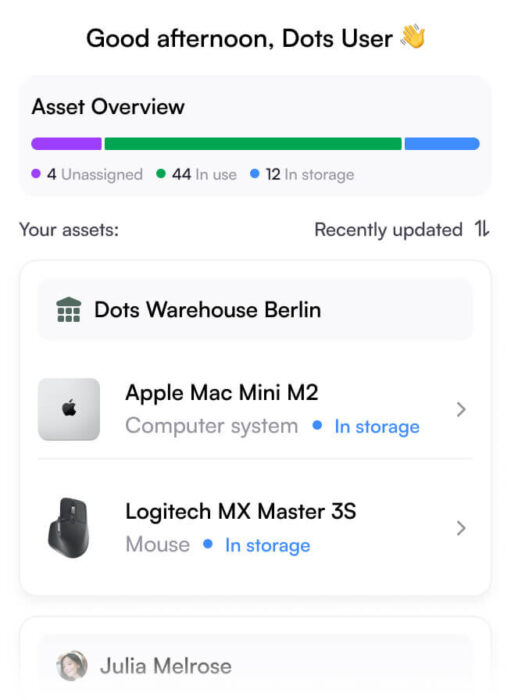Viewport: 511px width, 700px height.
Task: Open the Logitech MX Master 3S title
Action: point(241,511)
